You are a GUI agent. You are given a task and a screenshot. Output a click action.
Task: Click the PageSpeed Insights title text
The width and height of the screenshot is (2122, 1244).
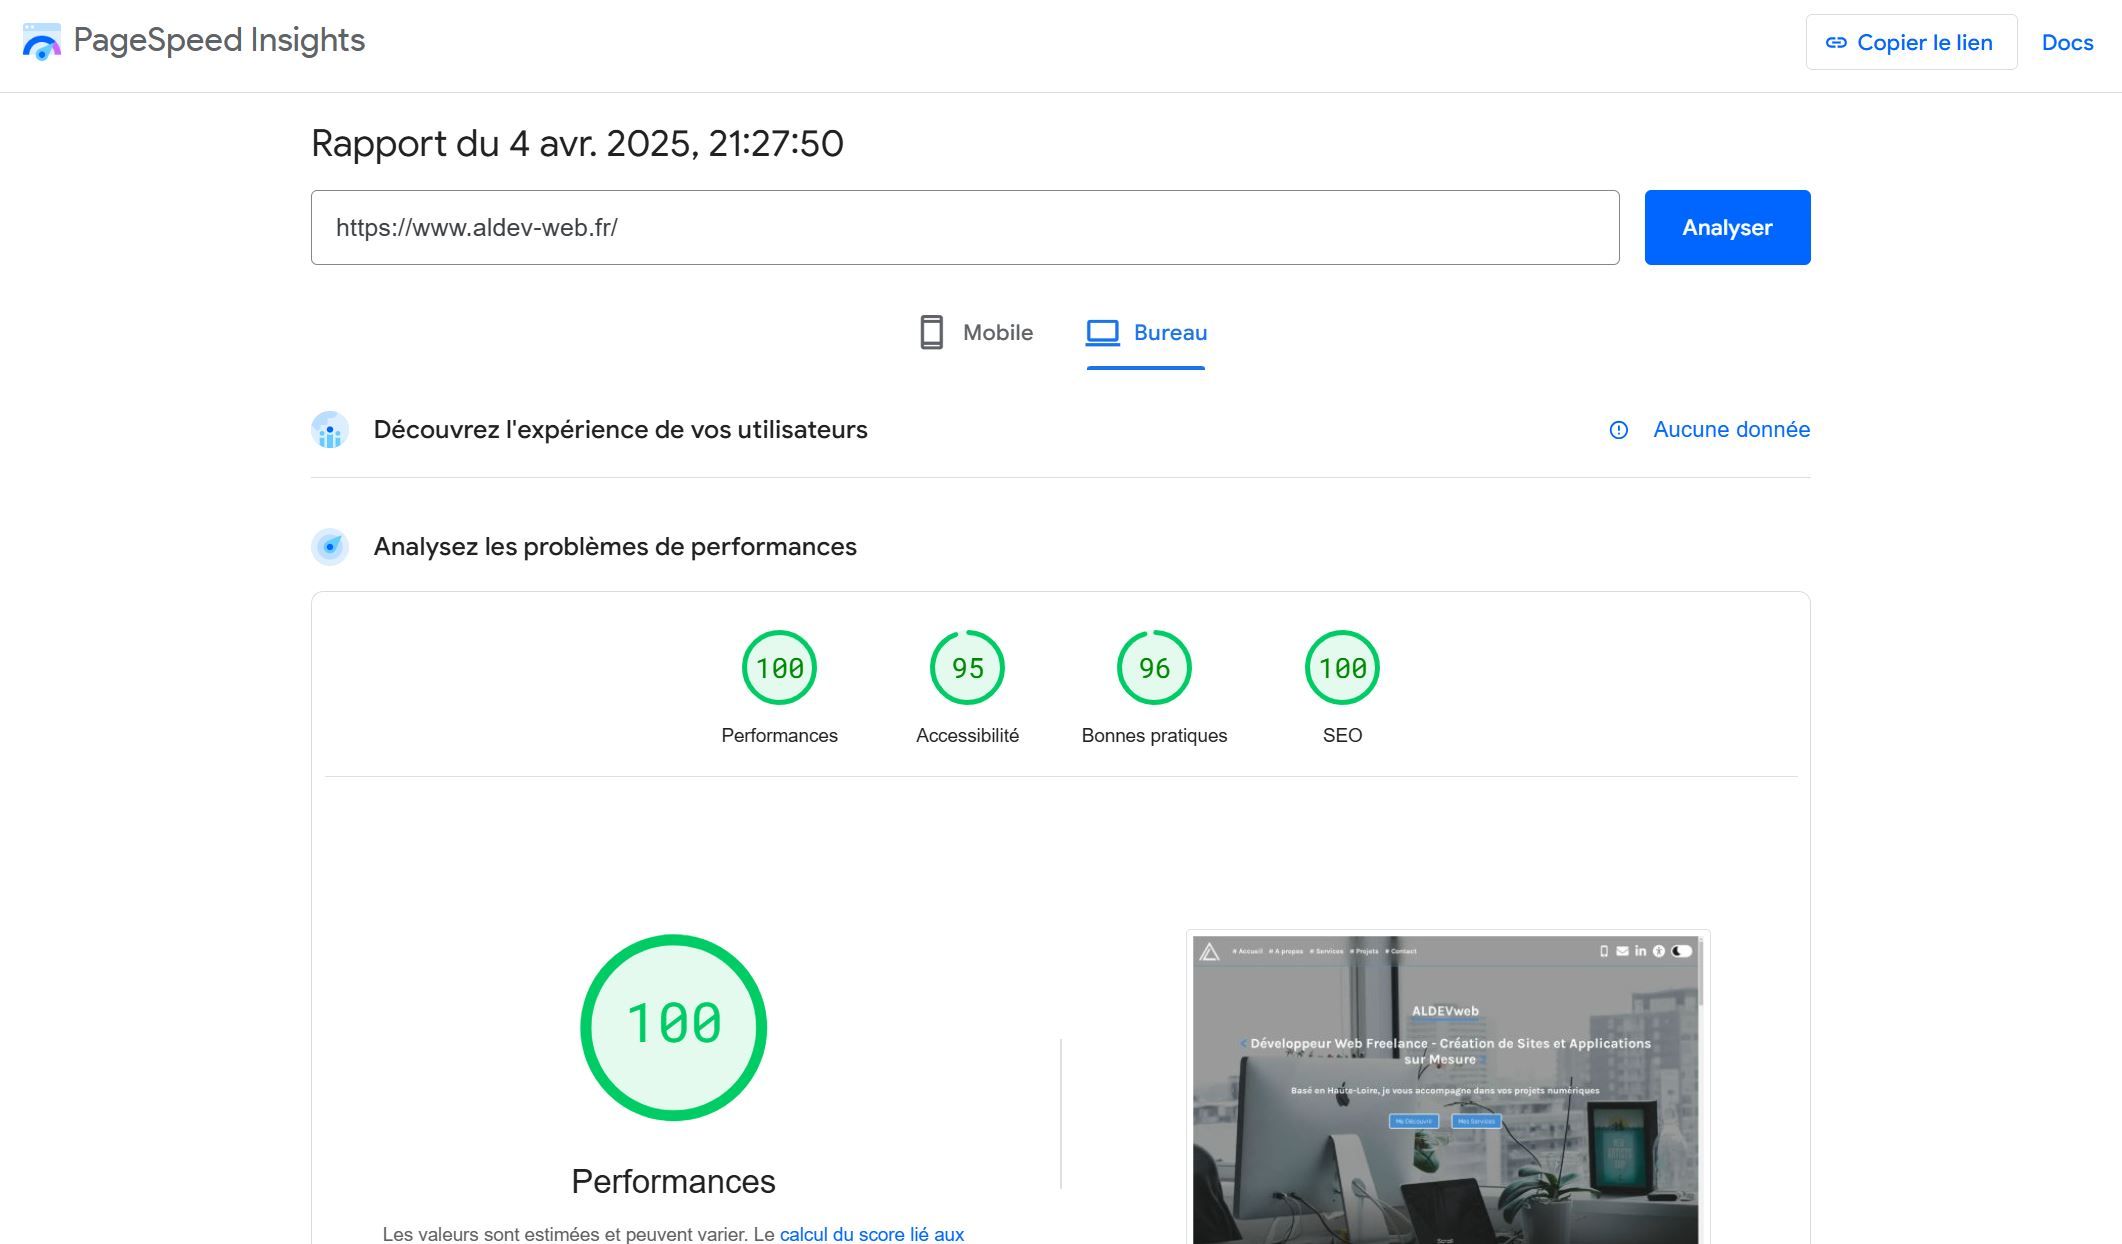pos(219,40)
